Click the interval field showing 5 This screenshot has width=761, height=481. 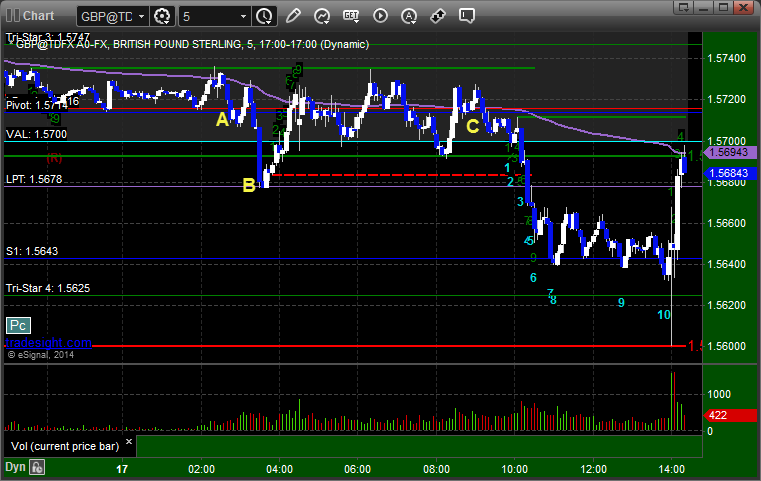click(209, 17)
